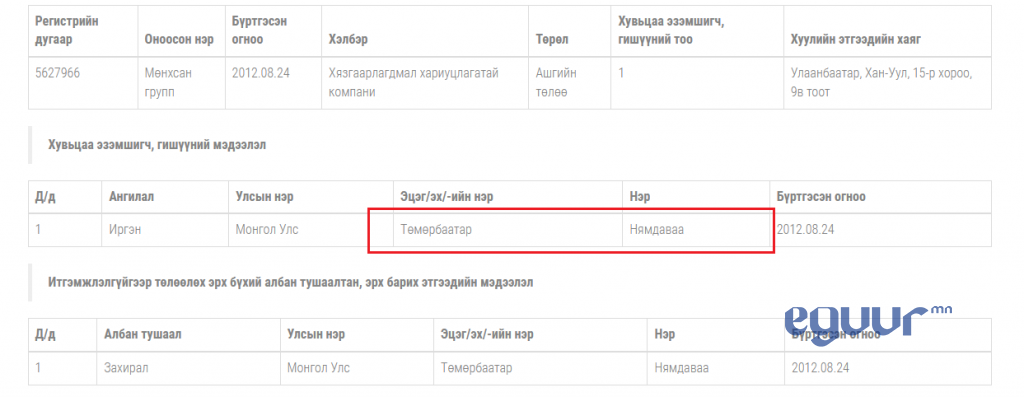This screenshot has height=397, width=1024.
Task: Click the Албан тушаал column header
Action: pyautogui.click(x=142, y=334)
